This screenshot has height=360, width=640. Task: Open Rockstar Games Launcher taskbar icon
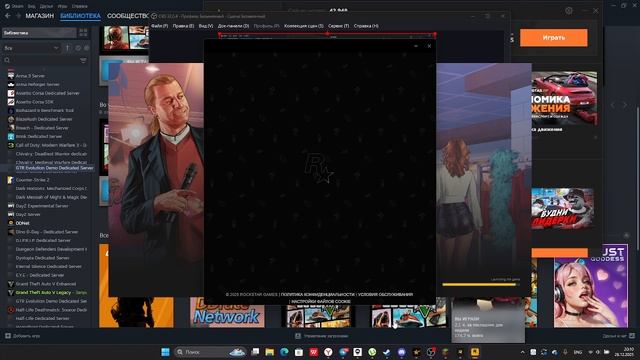pyautogui.click(x=475, y=352)
